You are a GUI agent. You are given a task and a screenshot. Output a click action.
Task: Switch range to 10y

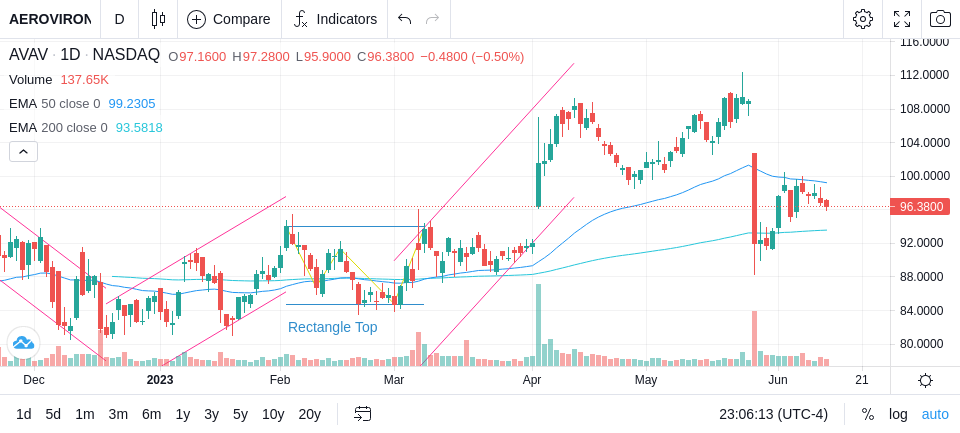[273, 415]
